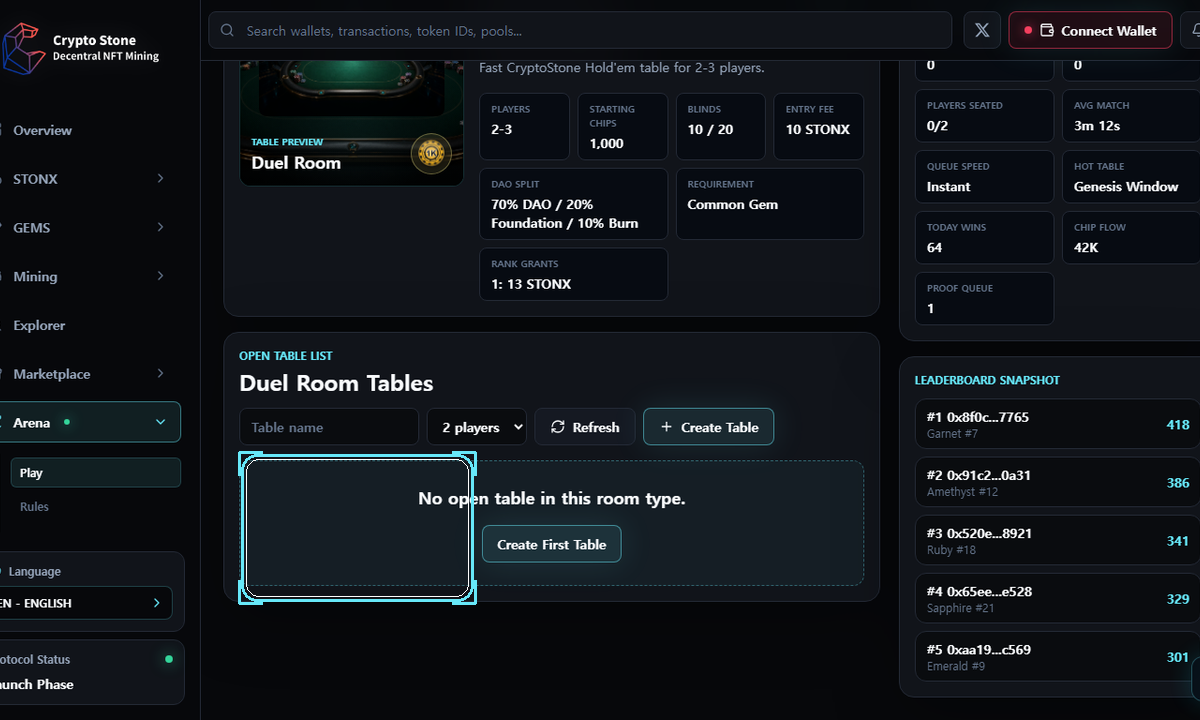Expand the Marketplace sidebar menu
This screenshot has width=1200, height=720.
pyautogui.click(x=160, y=374)
